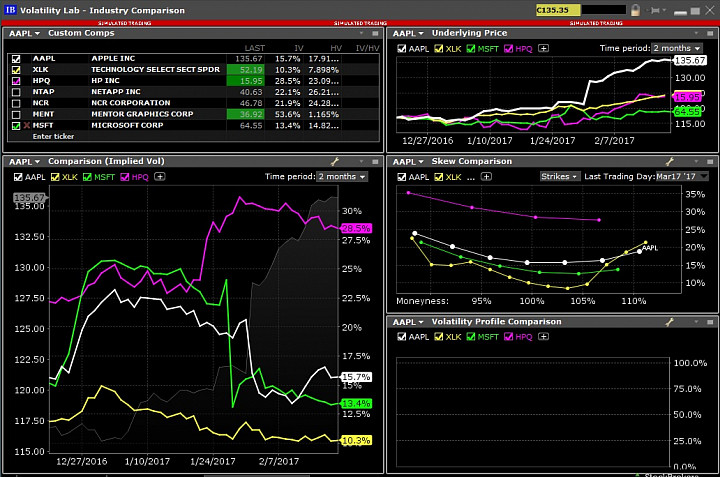
Task: Toggle AAPL in Volatility Profile Comparison legend
Action: [x=401, y=337]
